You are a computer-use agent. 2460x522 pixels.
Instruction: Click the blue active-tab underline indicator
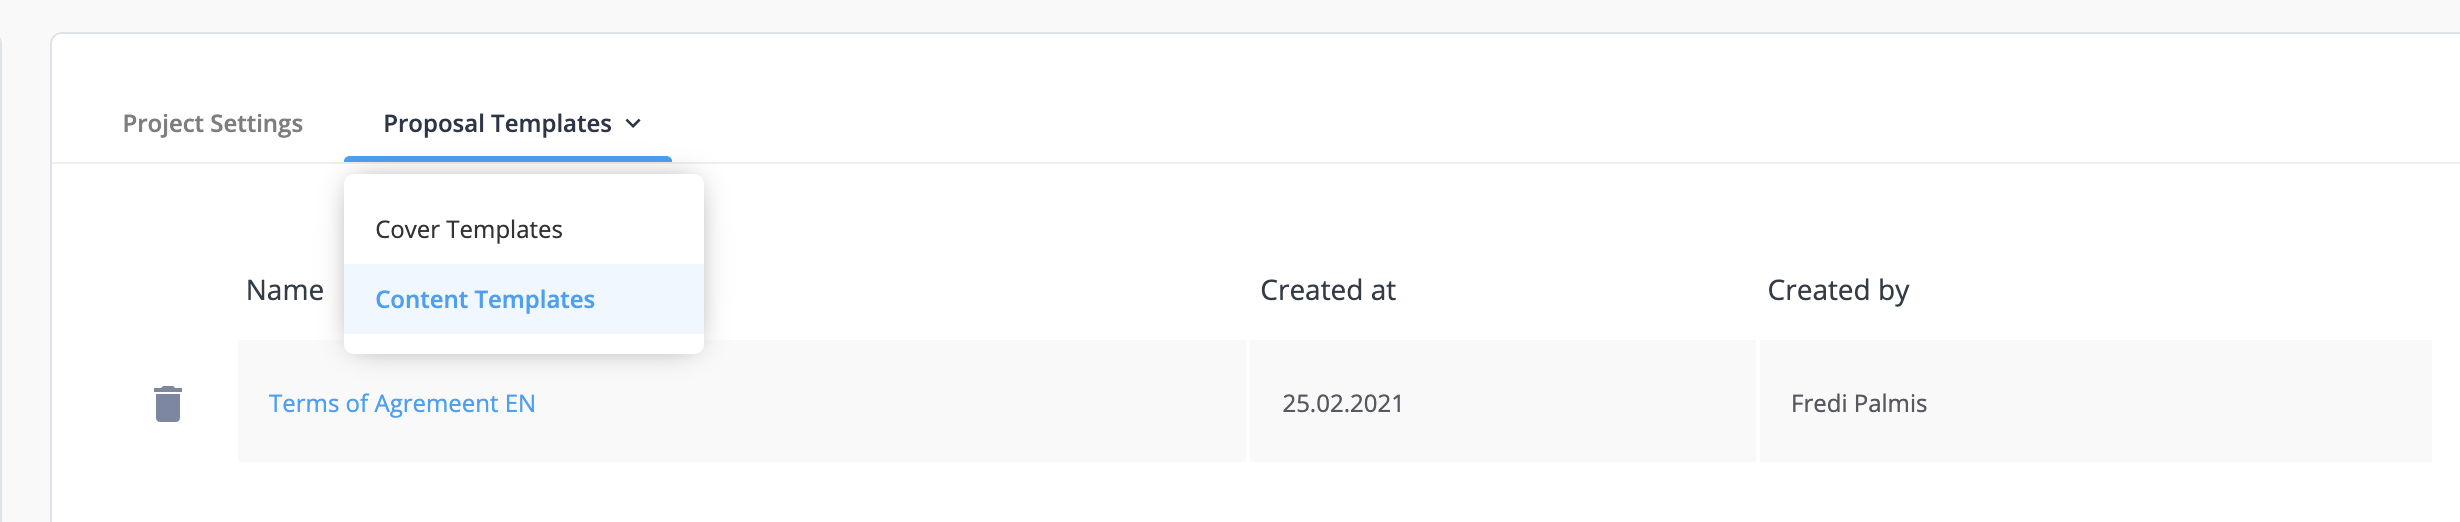(508, 158)
